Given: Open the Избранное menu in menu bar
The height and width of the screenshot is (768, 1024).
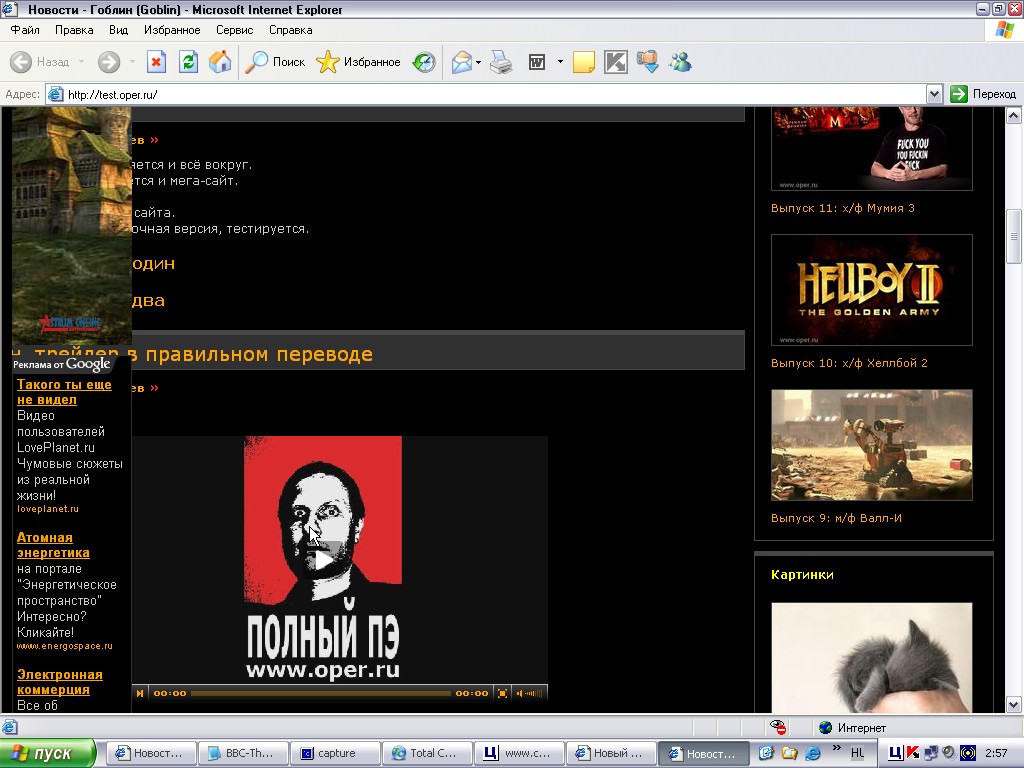Looking at the screenshot, I should click(x=172, y=30).
